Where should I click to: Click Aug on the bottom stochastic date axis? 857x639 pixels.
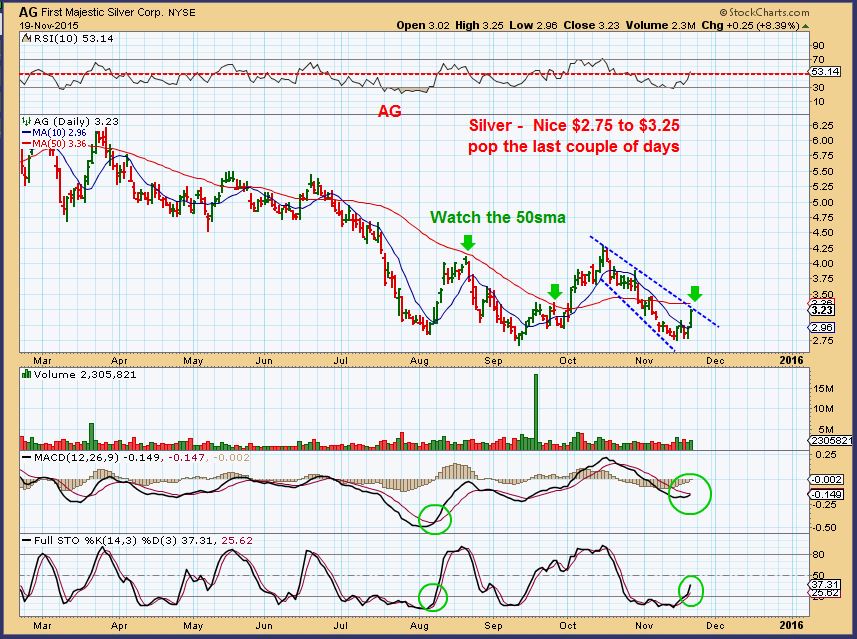(419, 626)
